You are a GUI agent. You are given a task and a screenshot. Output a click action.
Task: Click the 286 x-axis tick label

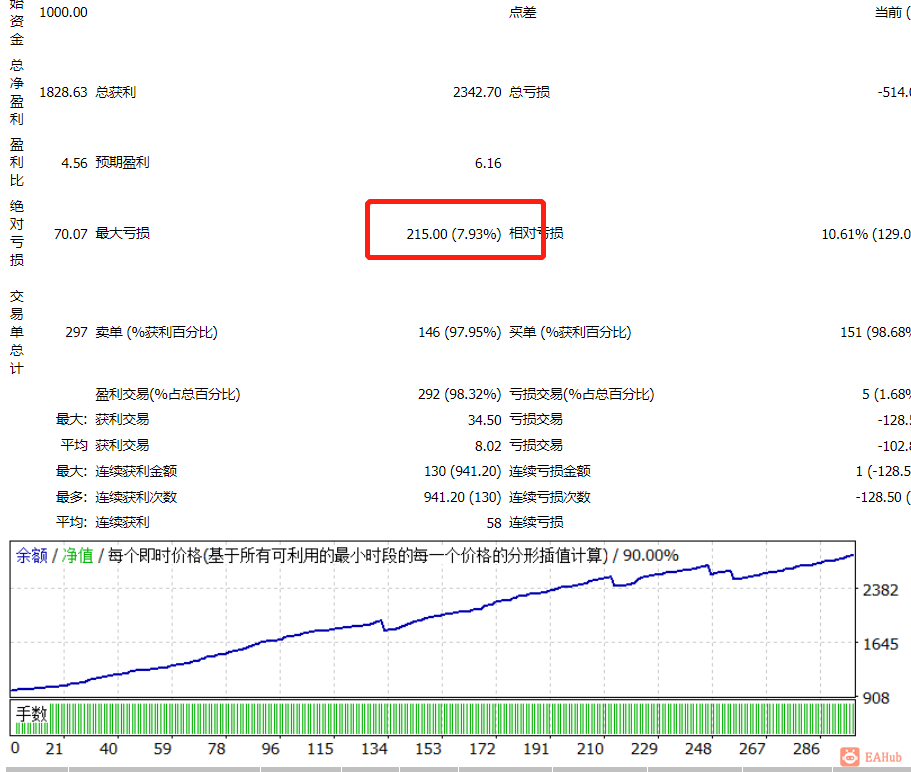click(806, 749)
